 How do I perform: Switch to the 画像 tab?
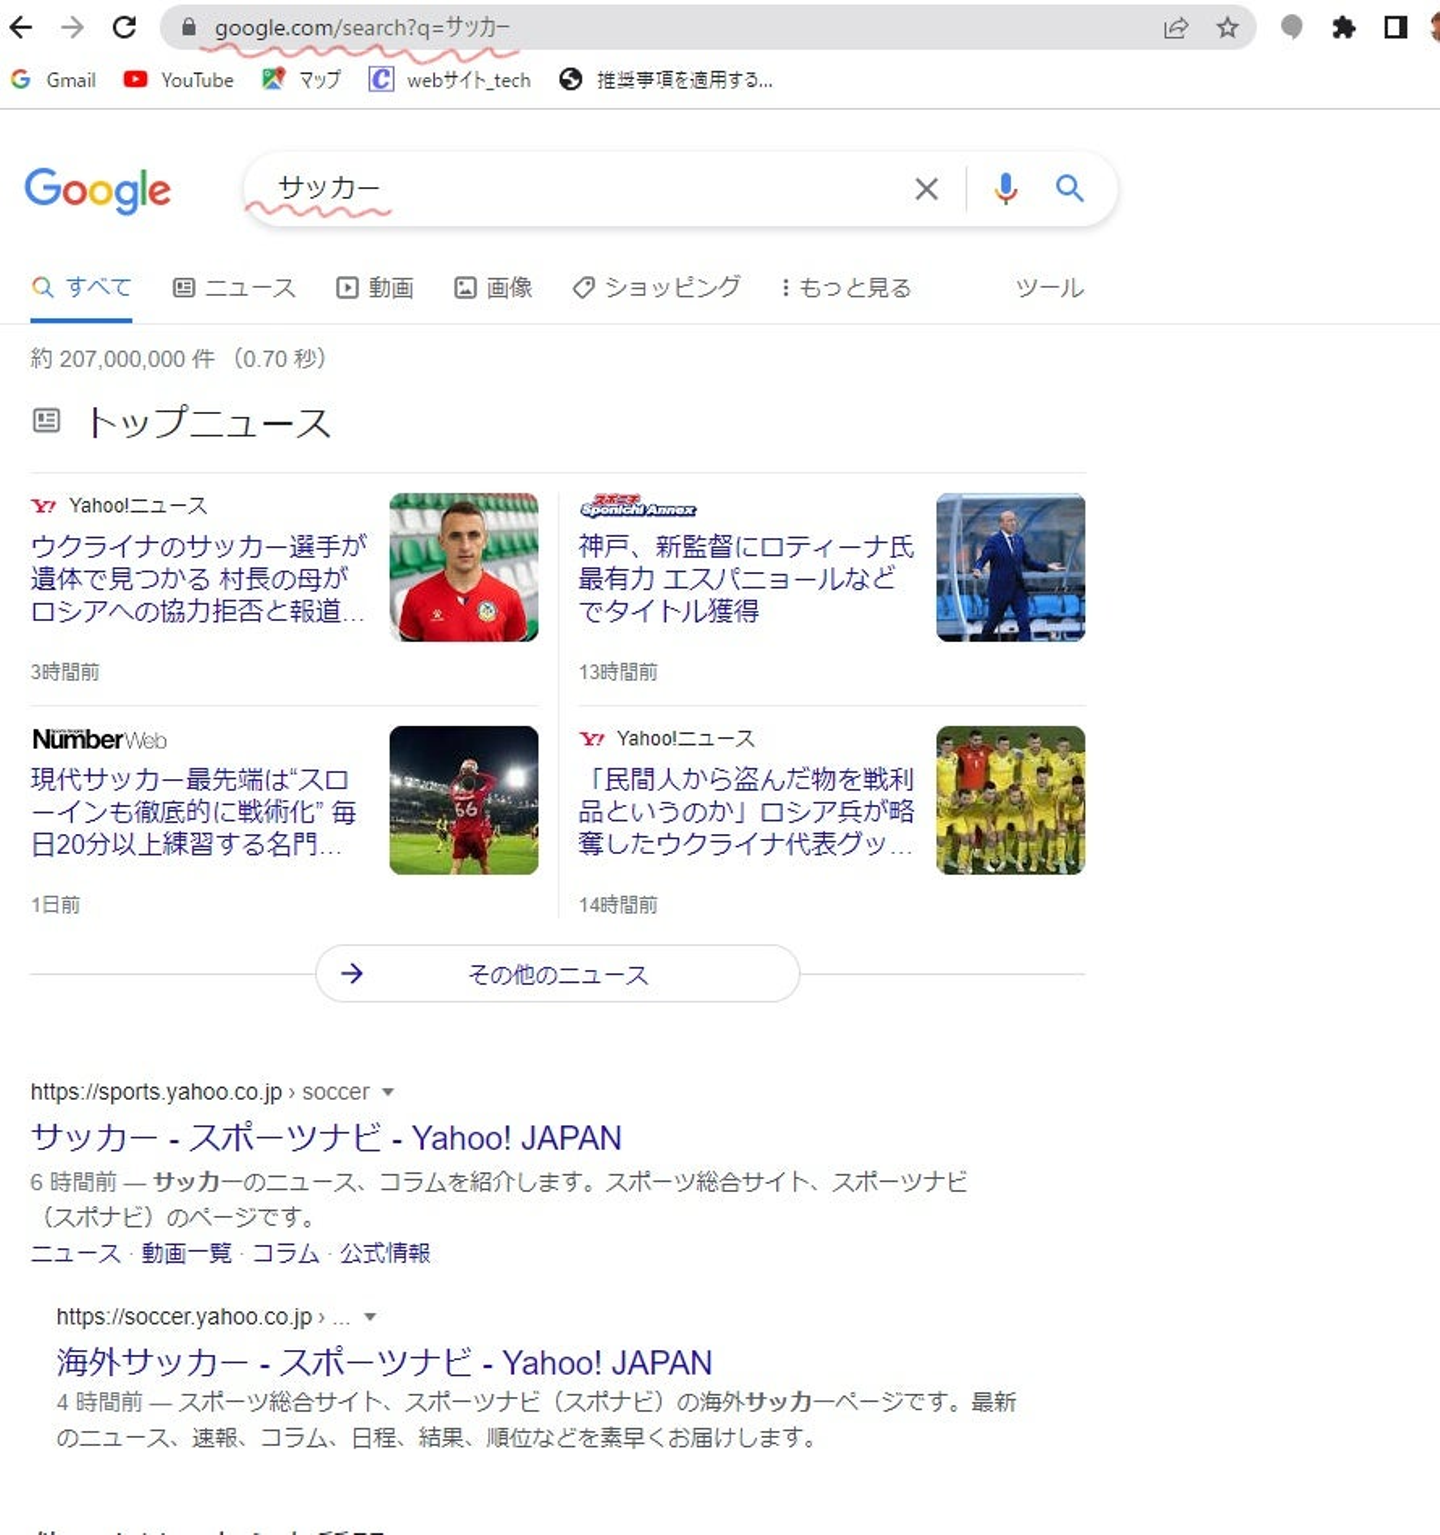click(493, 288)
